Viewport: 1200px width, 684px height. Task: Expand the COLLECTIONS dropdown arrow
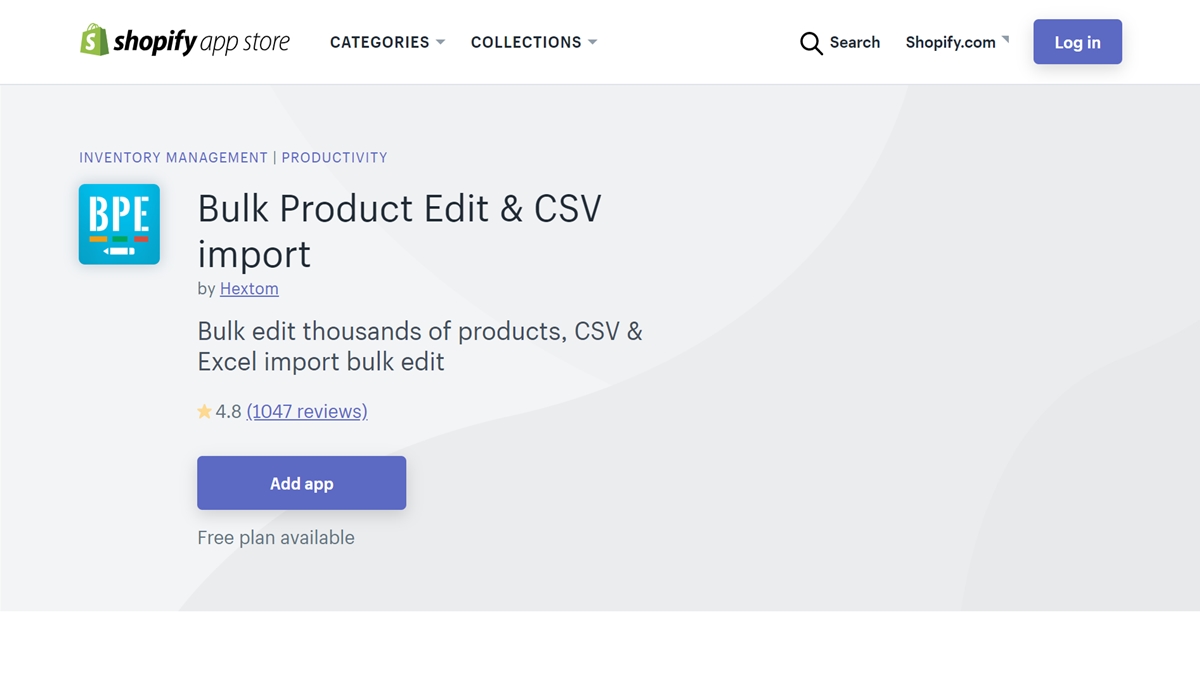point(592,42)
